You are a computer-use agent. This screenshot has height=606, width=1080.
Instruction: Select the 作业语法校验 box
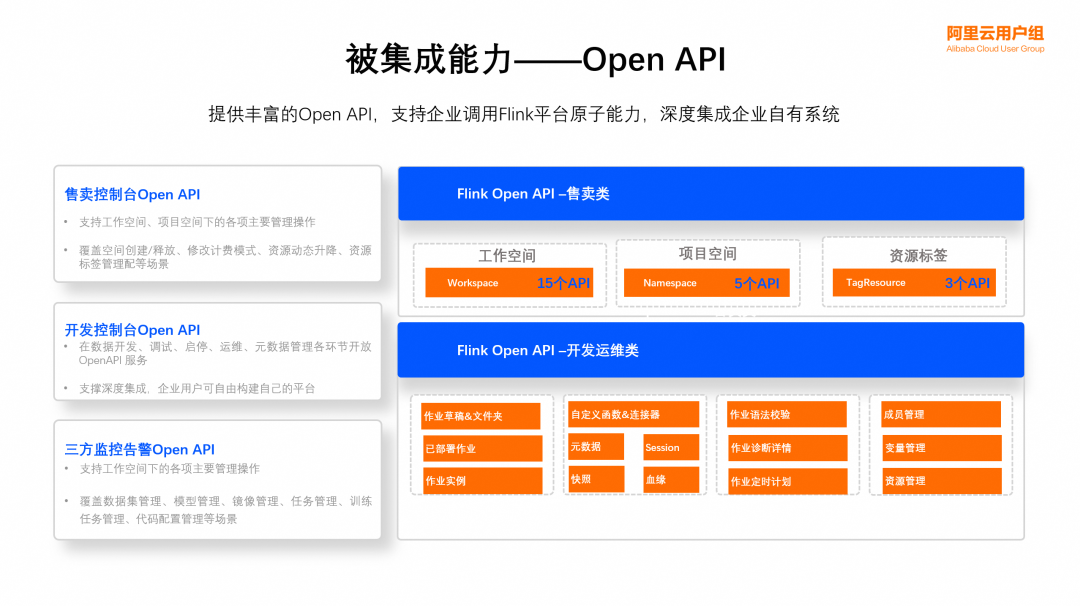tap(787, 415)
